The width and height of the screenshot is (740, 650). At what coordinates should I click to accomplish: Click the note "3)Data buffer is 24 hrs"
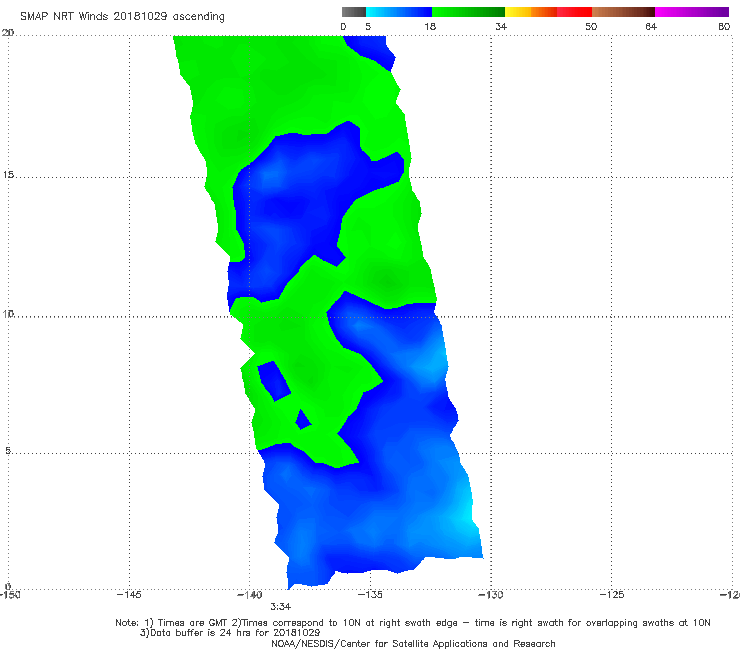pos(230,633)
